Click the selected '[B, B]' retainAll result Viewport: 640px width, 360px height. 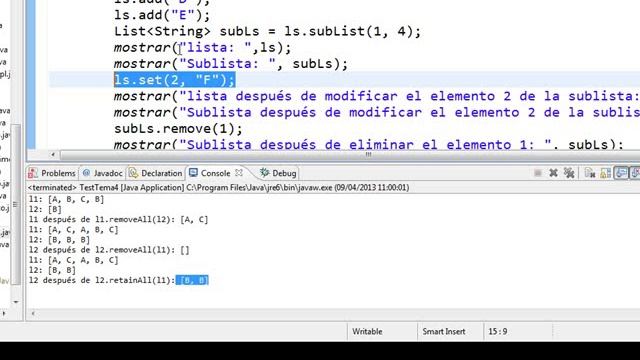point(192,280)
